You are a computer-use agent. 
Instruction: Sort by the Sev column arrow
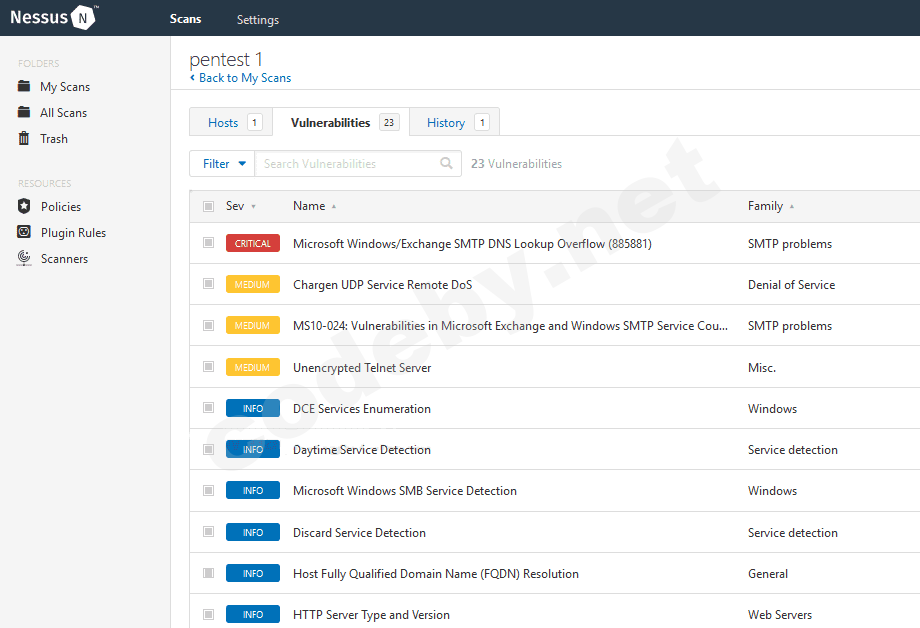coord(253,207)
